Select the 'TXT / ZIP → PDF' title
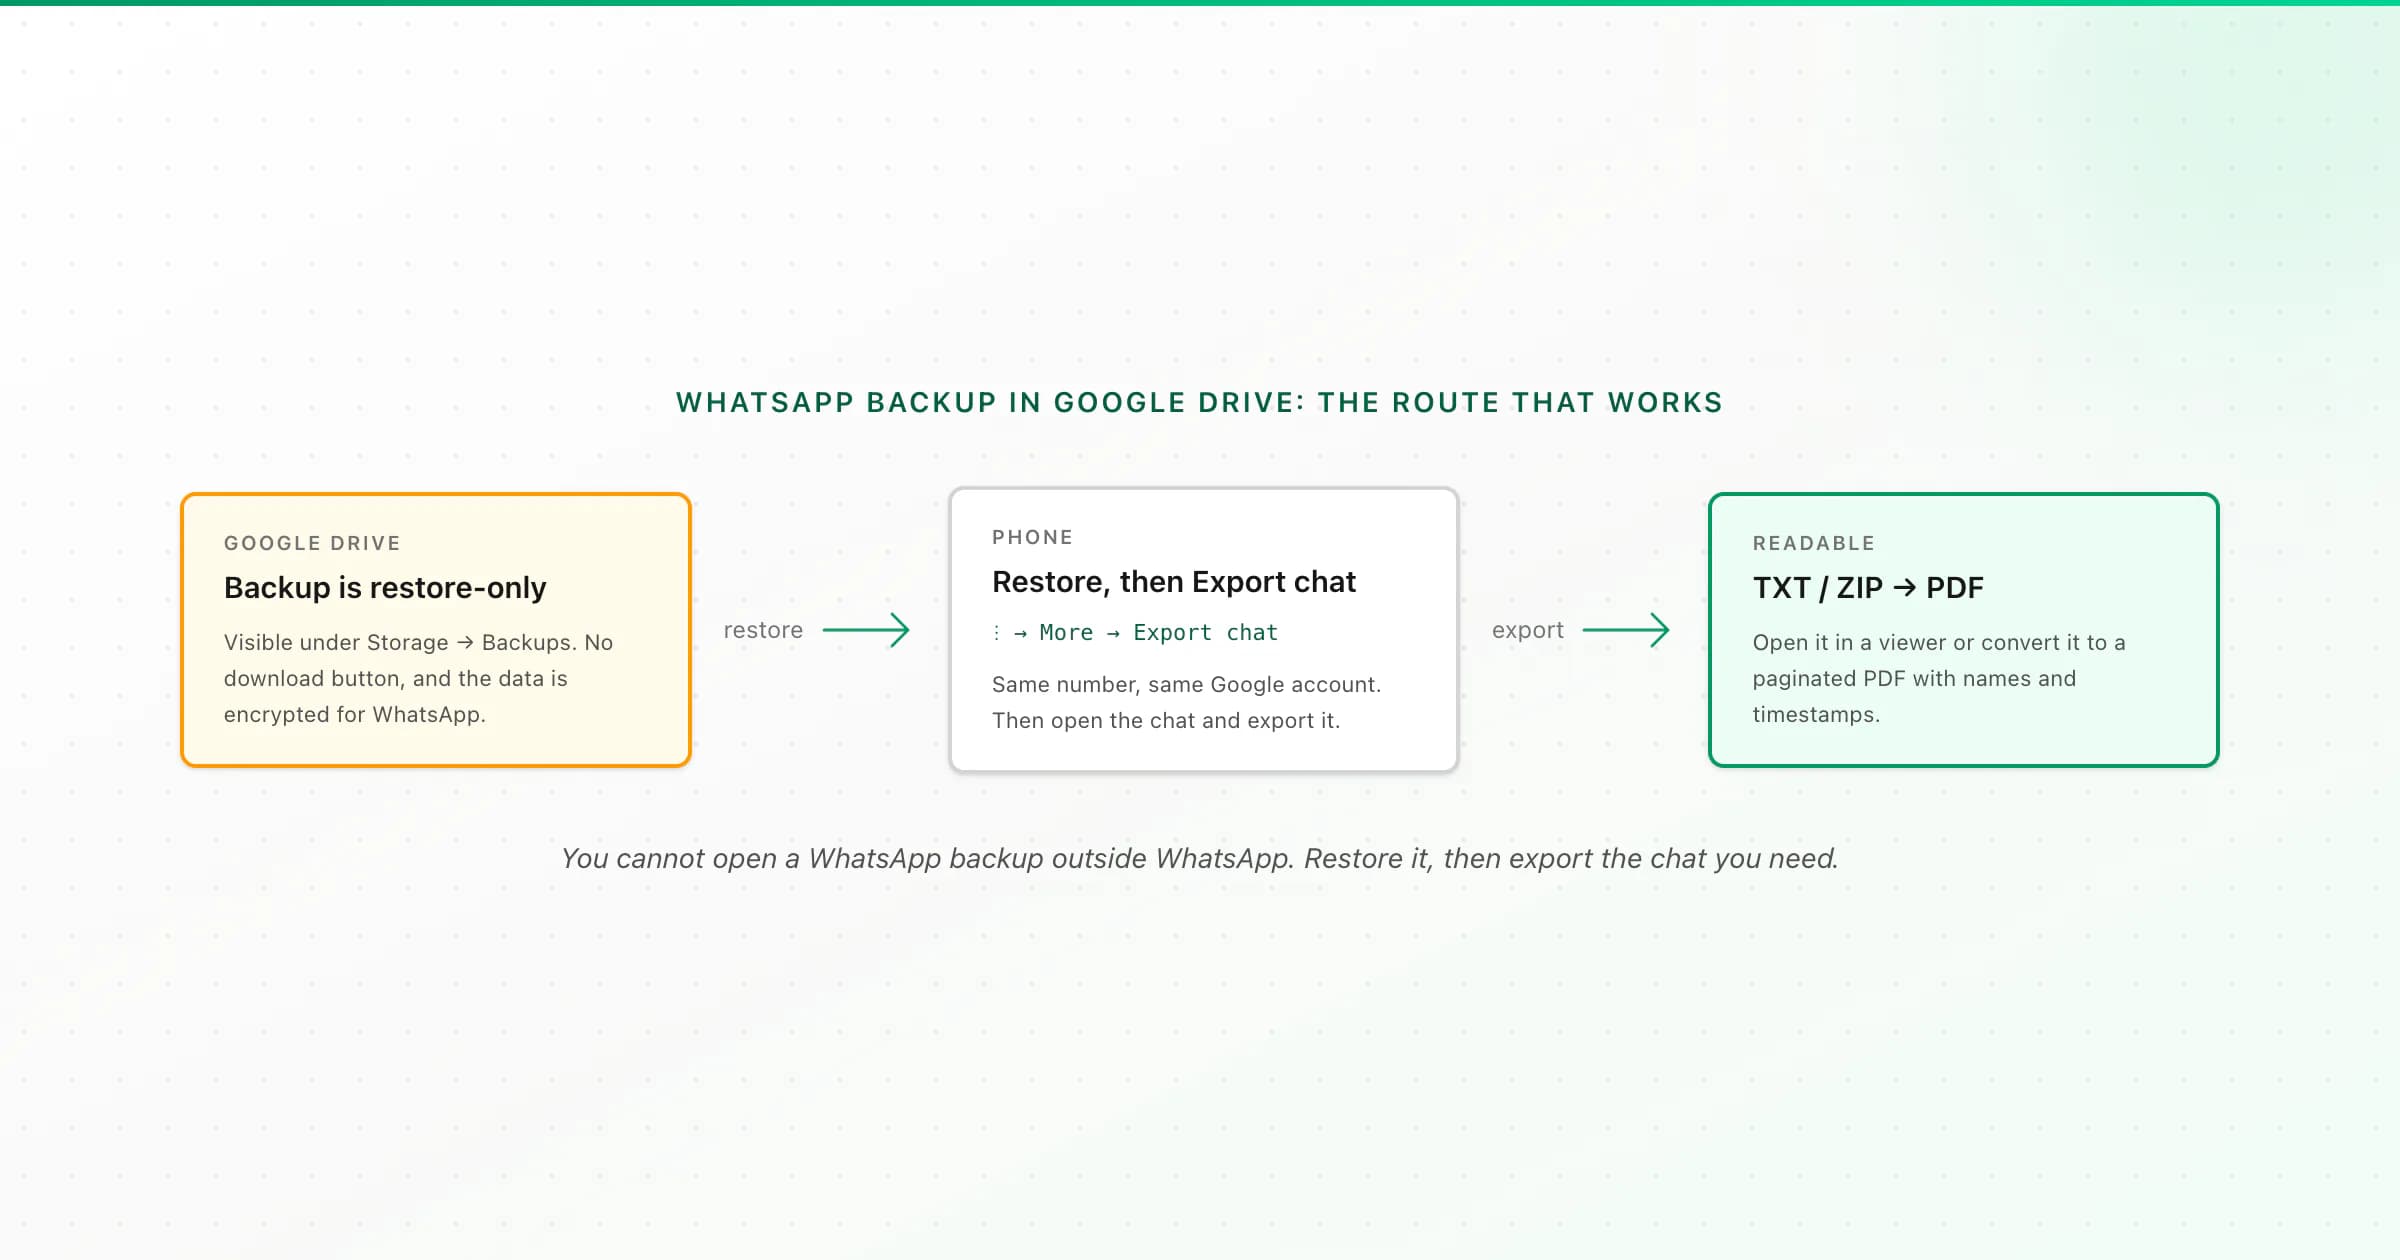Image resolution: width=2400 pixels, height=1260 pixels. click(x=1868, y=587)
